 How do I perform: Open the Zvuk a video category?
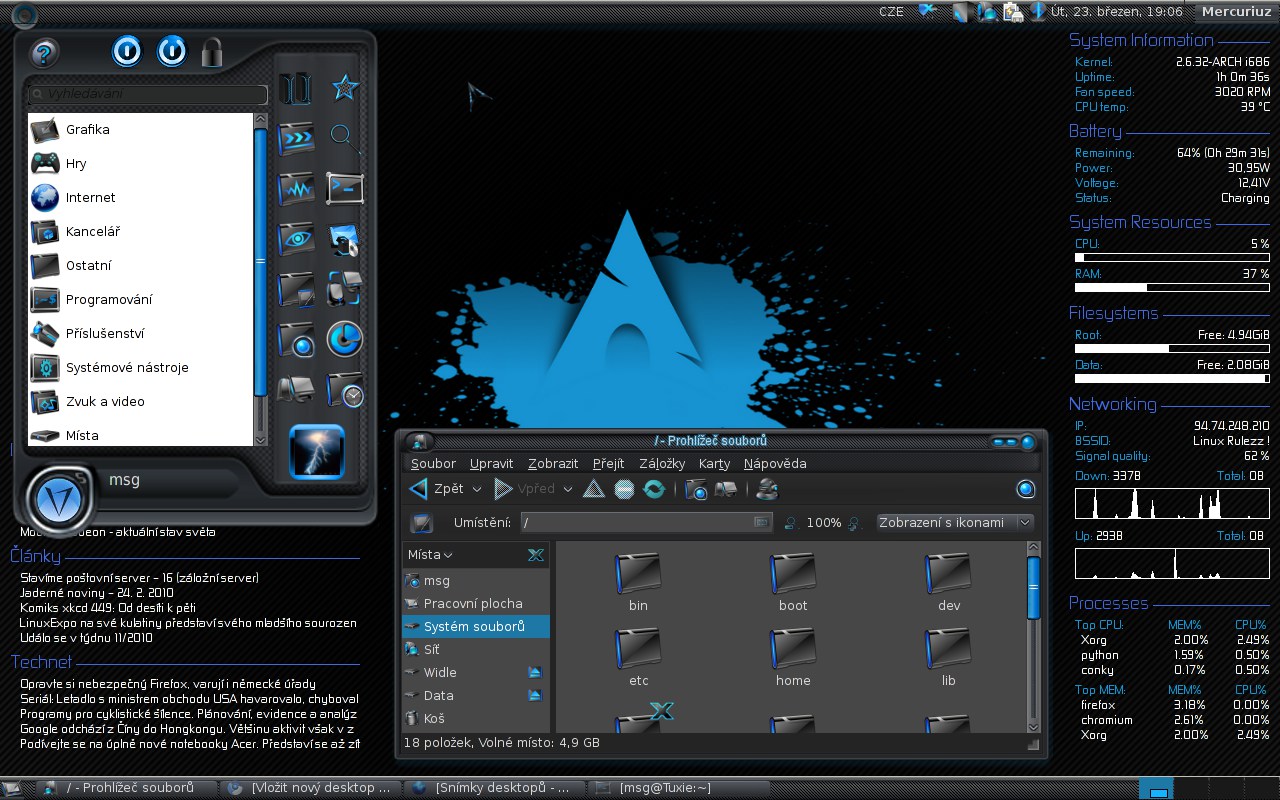coord(140,401)
